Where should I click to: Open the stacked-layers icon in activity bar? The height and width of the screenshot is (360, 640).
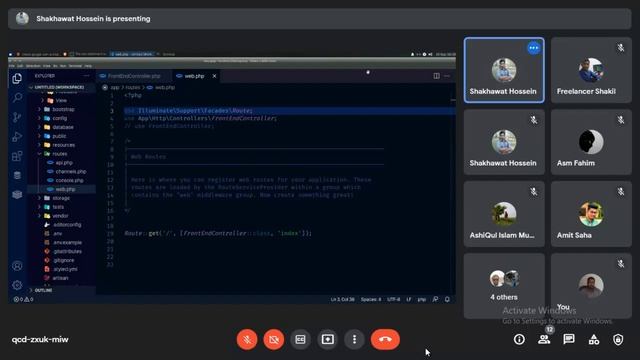[17, 194]
